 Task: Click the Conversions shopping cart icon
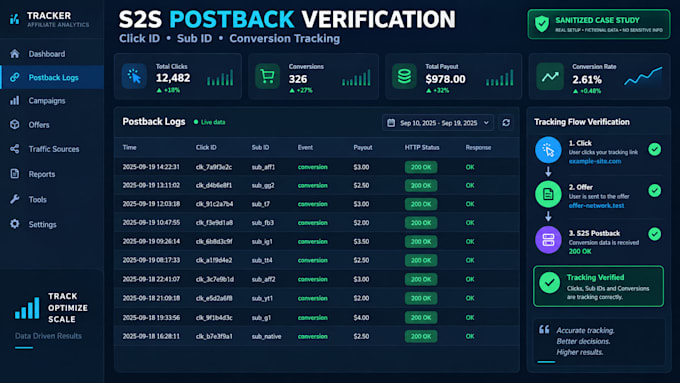(x=267, y=76)
